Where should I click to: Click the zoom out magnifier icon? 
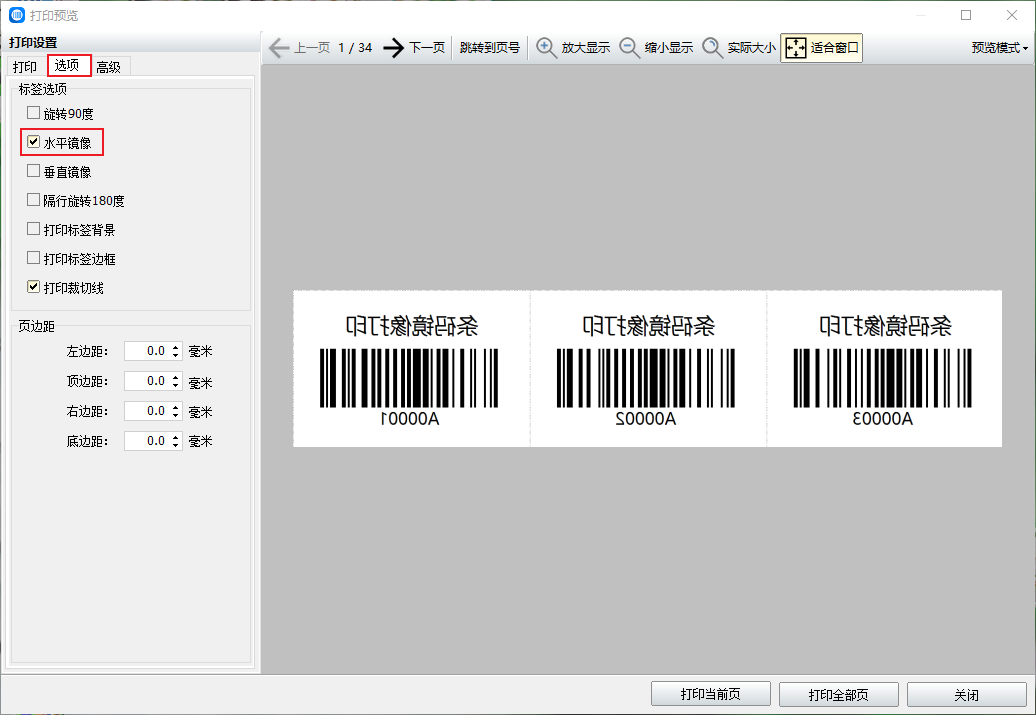click(629, 48)
